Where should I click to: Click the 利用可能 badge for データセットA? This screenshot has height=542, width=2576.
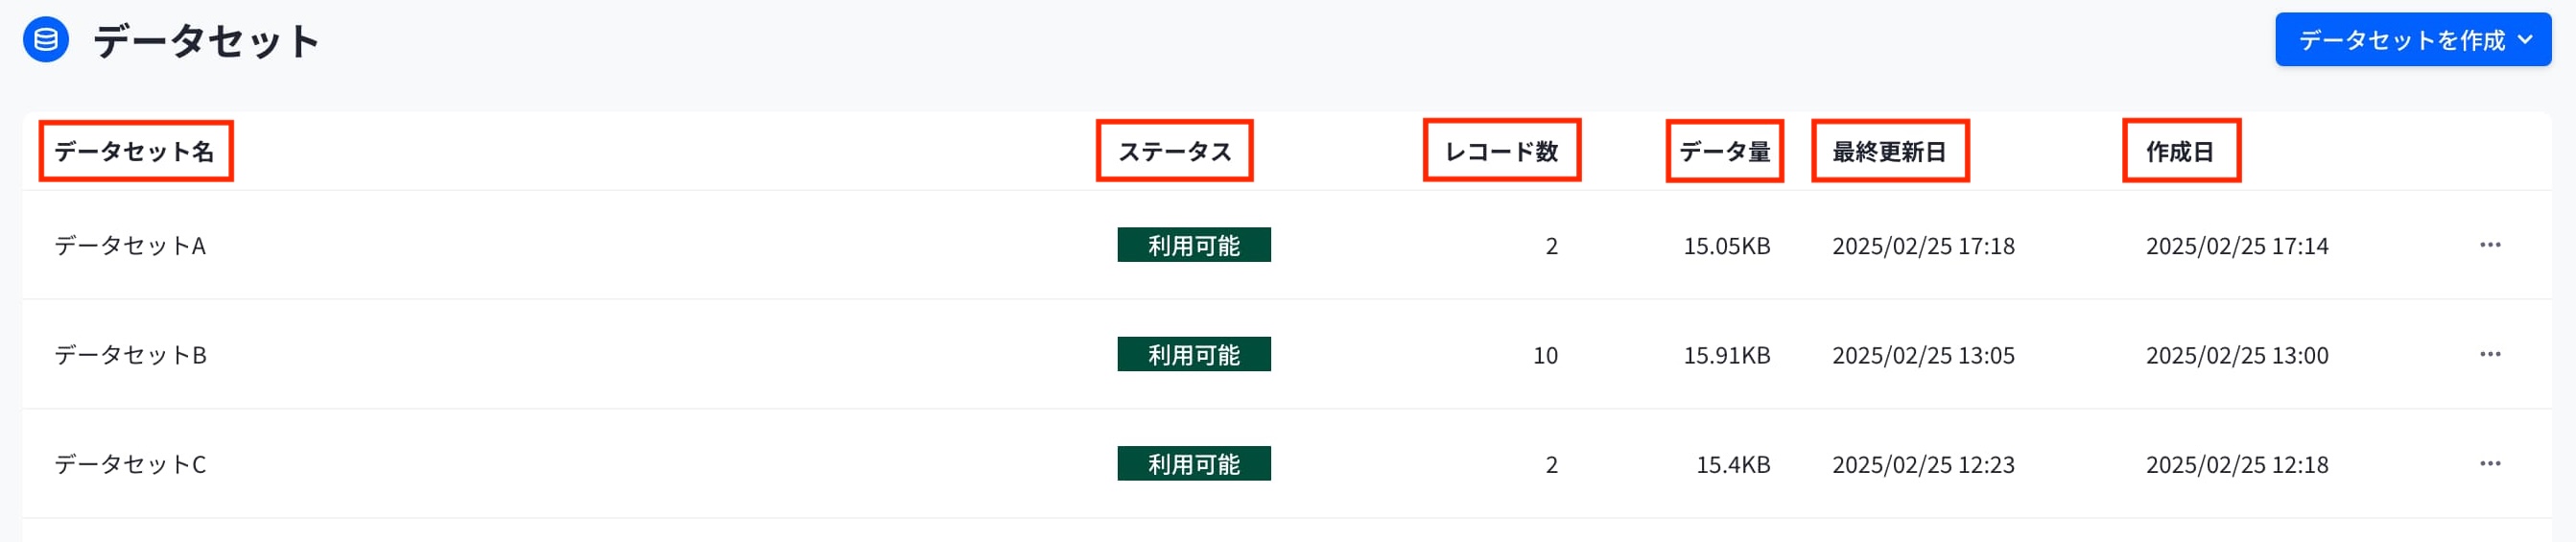pyautogui.click(x=1194, y=245)
